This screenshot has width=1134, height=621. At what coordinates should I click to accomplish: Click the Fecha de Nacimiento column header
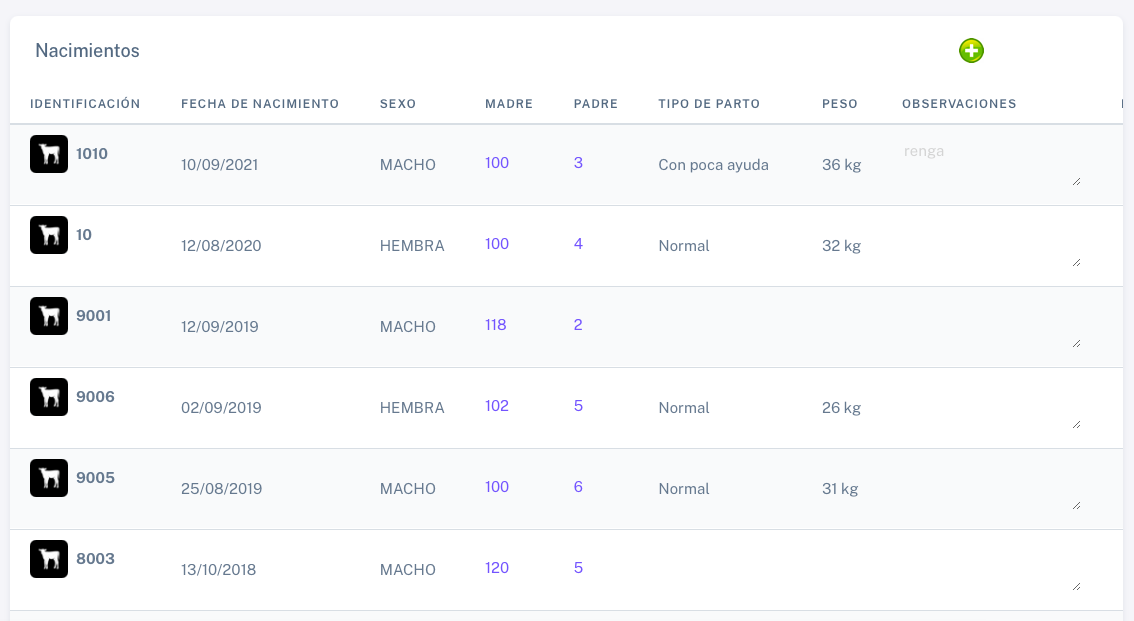(260, 104)
